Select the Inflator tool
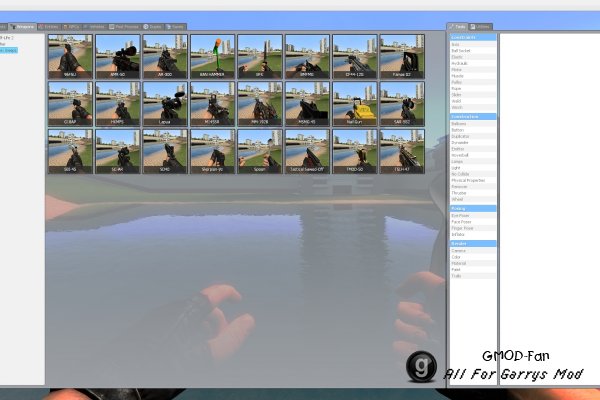This screenshot has width=600, height=400. 473,234
